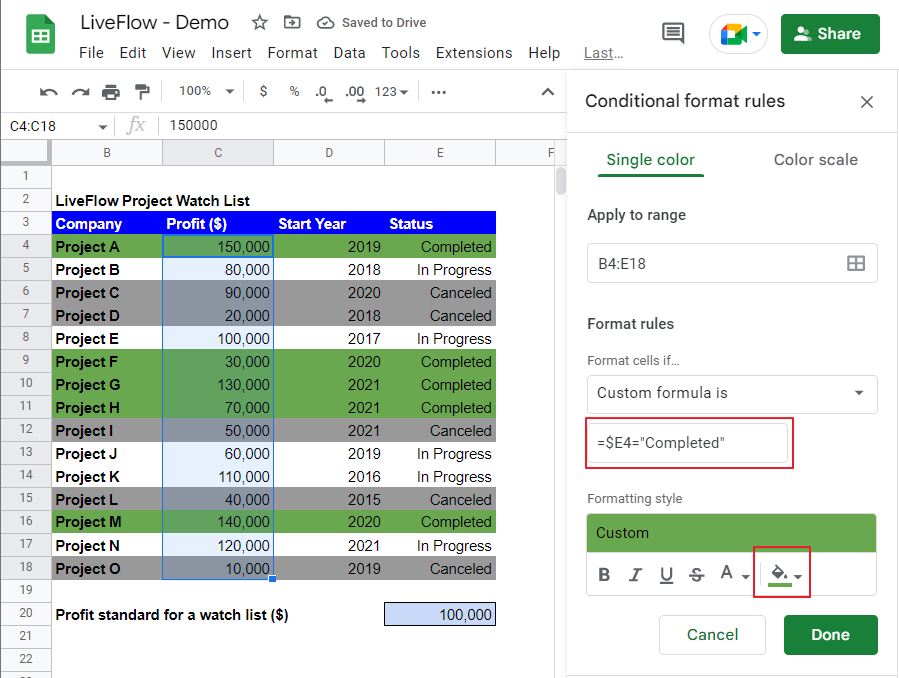Open the Tools menu
The width and height of the screenshot is (899, 678).
click(x=400, y=53)
